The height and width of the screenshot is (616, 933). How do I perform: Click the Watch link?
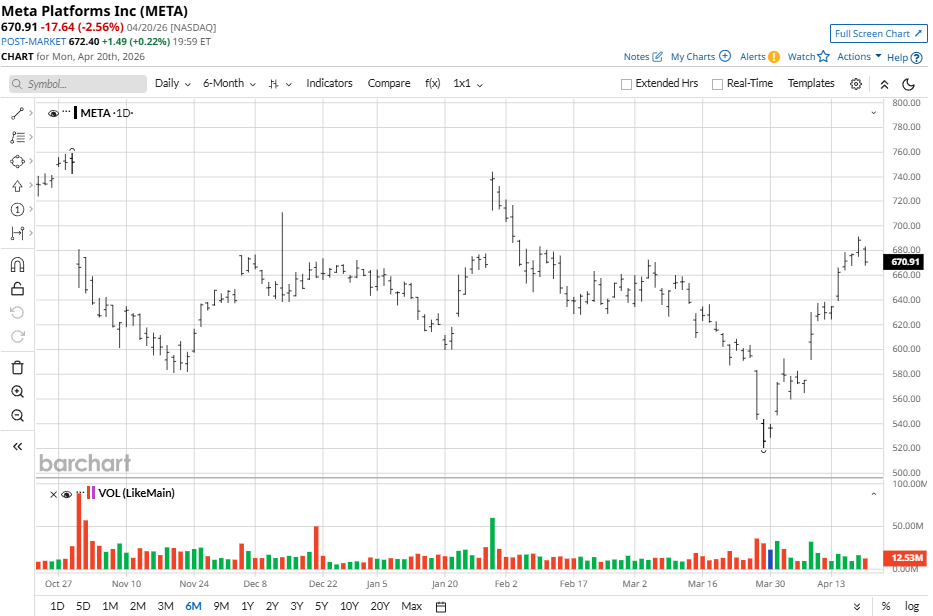tap(801, 57)
